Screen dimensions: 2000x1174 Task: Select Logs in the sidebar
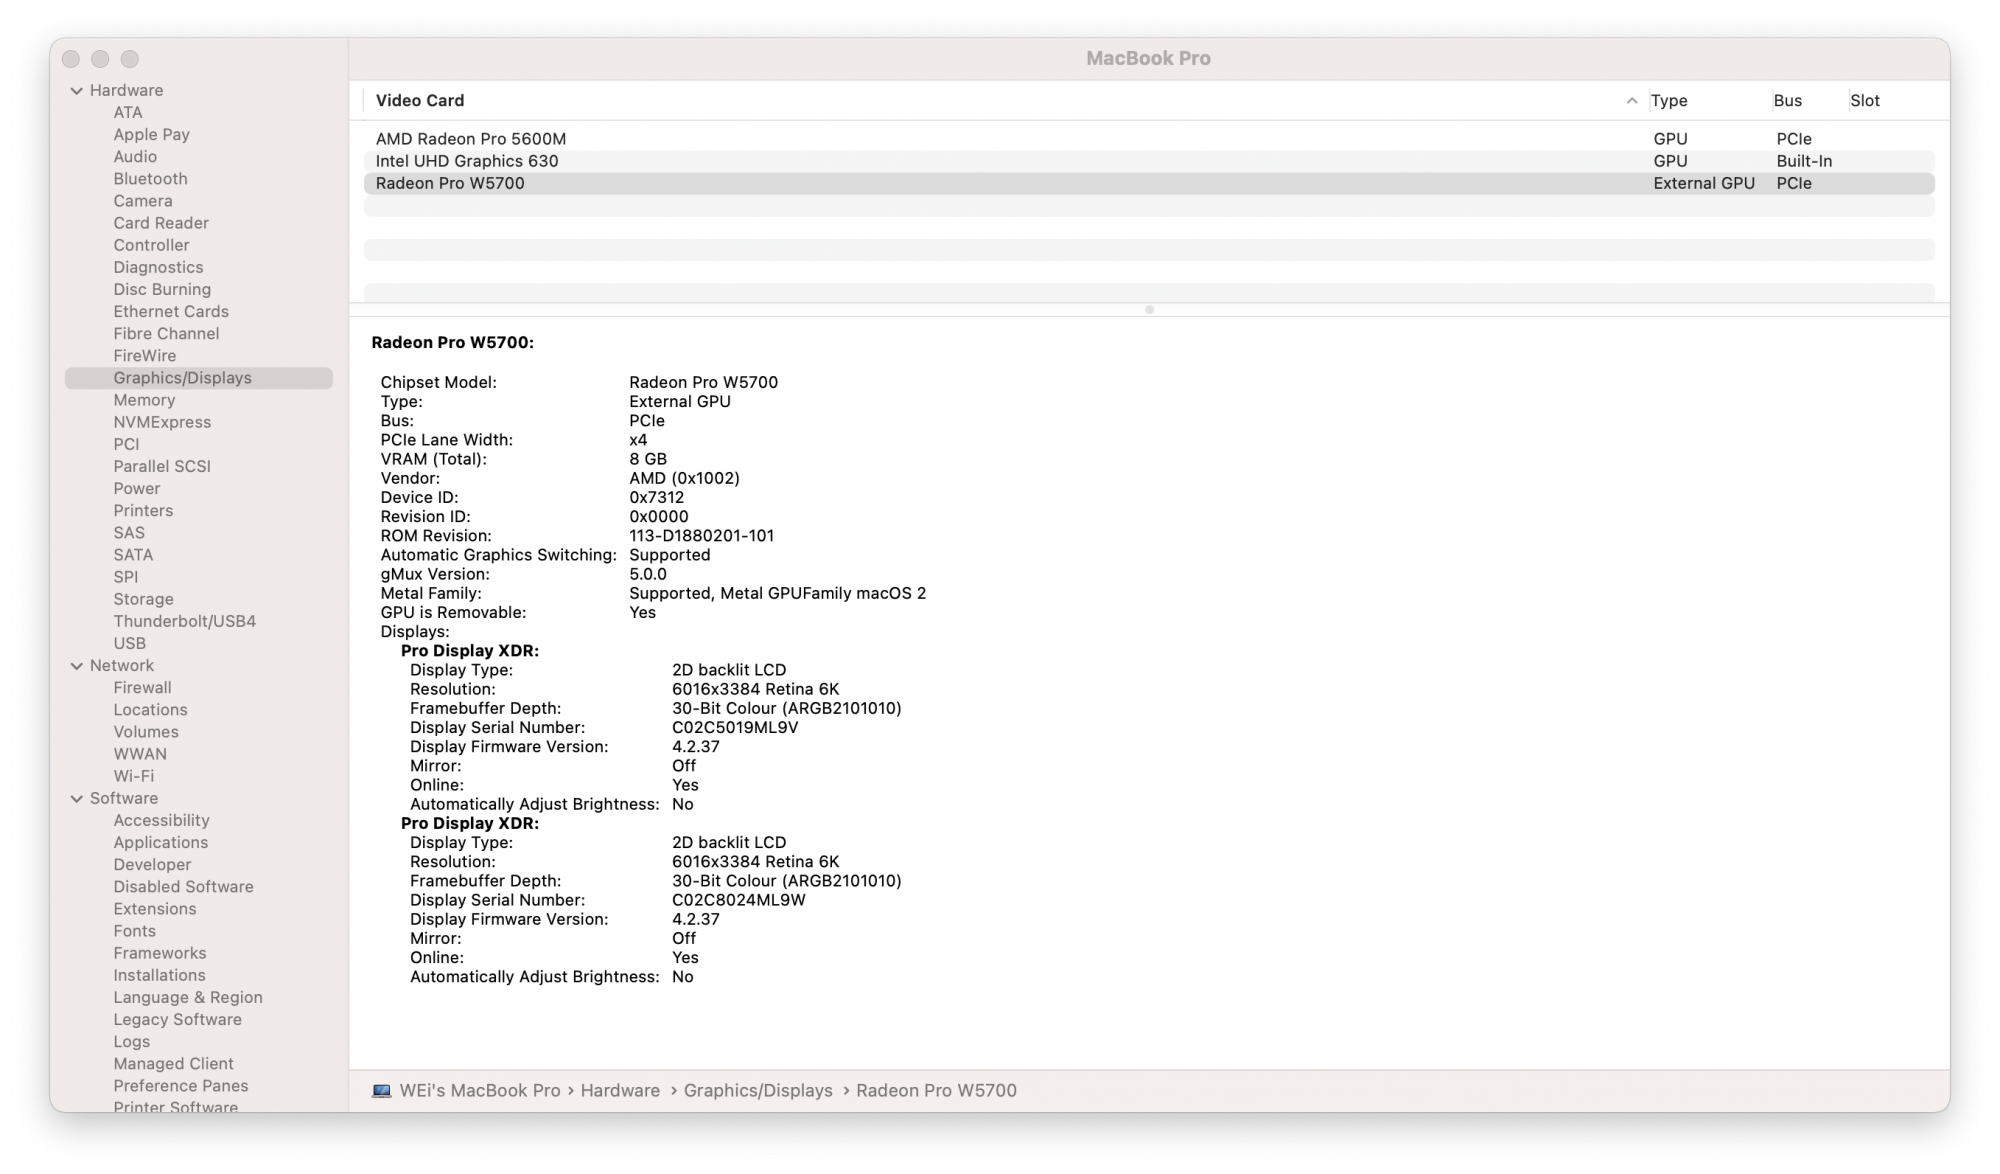132,1042
